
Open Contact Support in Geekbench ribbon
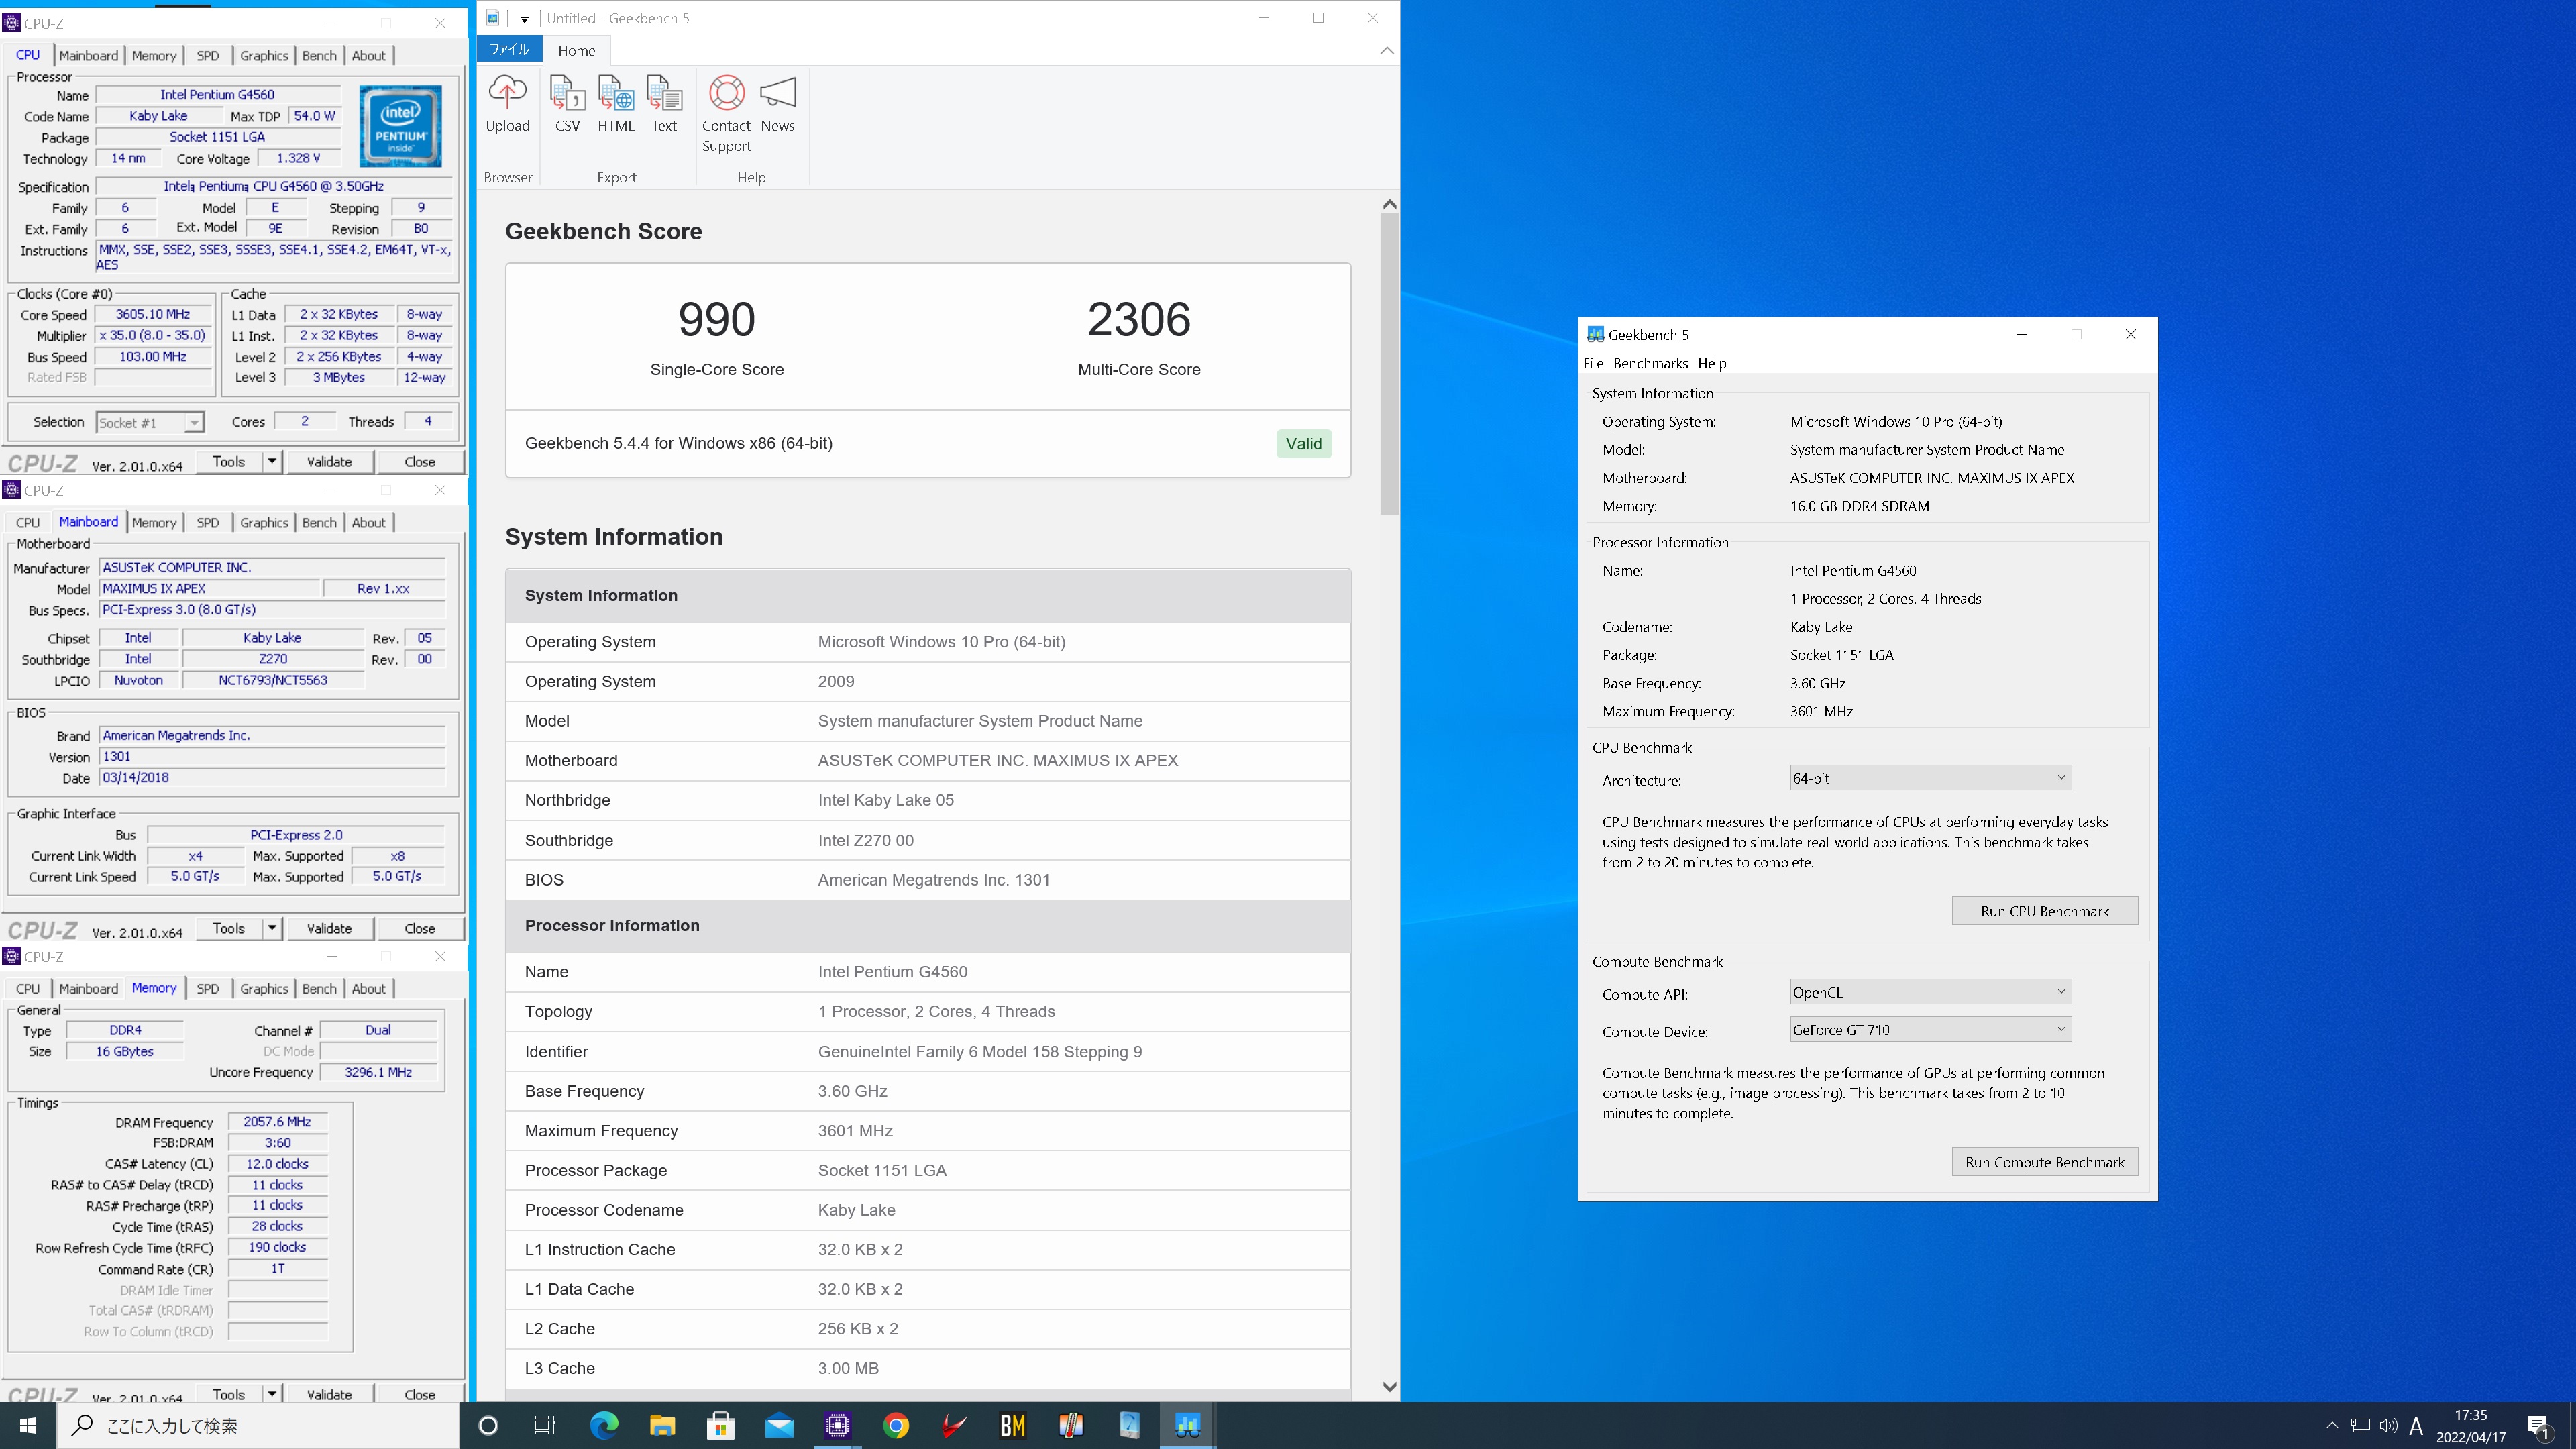(x=726, y=114)
